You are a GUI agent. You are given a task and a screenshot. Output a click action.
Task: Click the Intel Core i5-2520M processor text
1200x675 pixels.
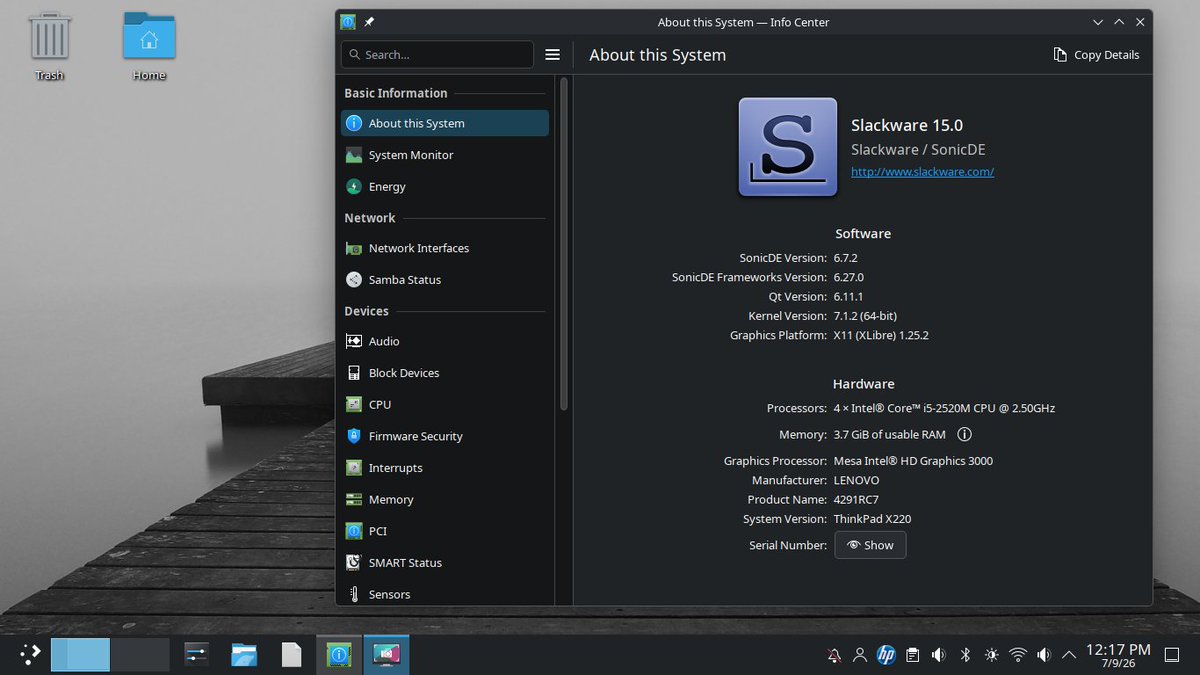click(x=944, y=408)
